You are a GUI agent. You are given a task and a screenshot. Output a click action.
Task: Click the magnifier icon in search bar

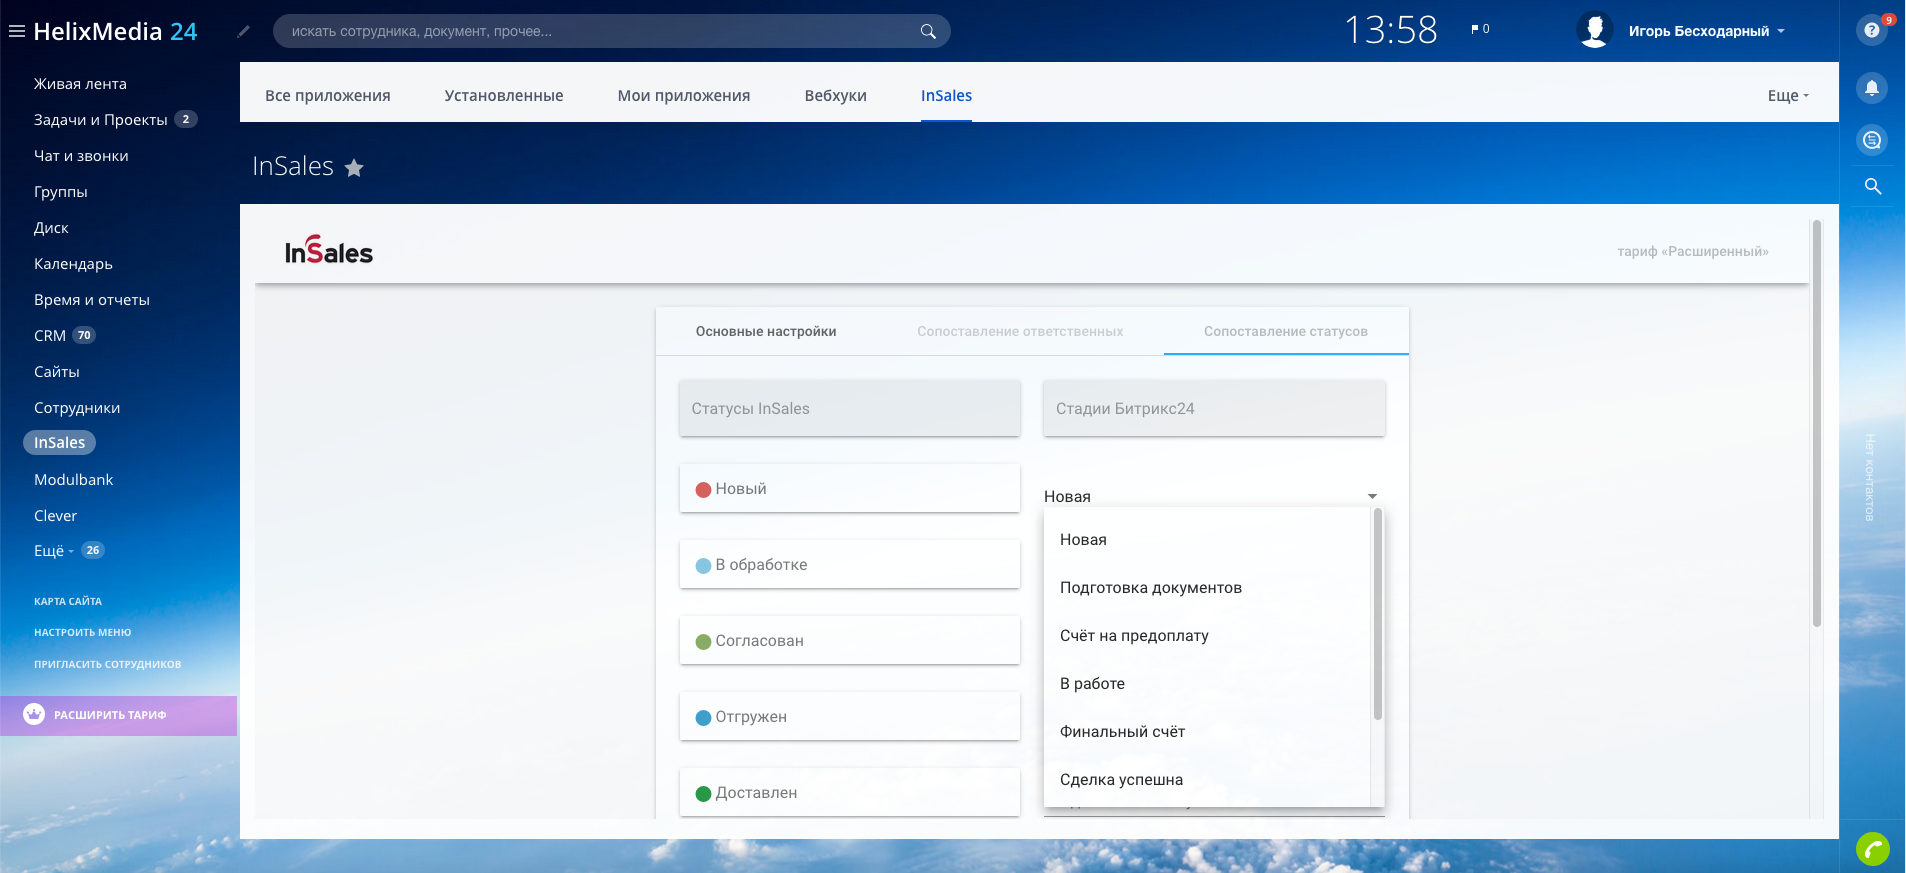(928, 31)
